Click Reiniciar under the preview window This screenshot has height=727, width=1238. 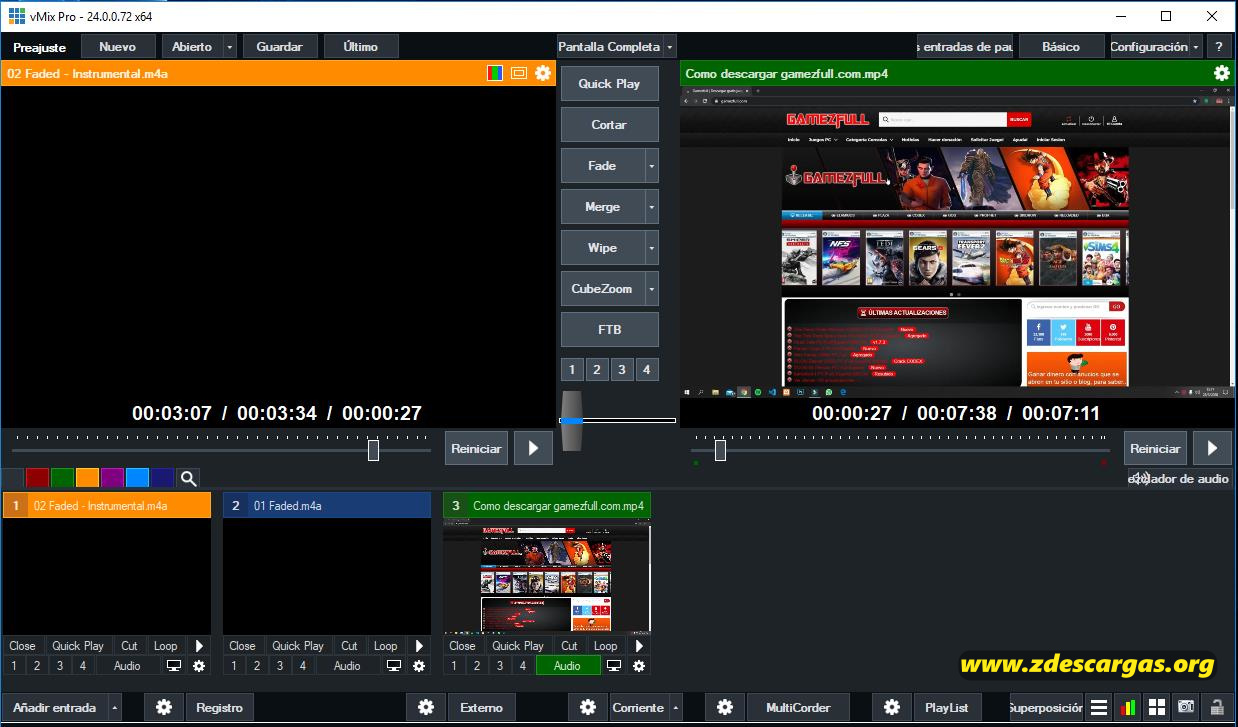(476, 448)
